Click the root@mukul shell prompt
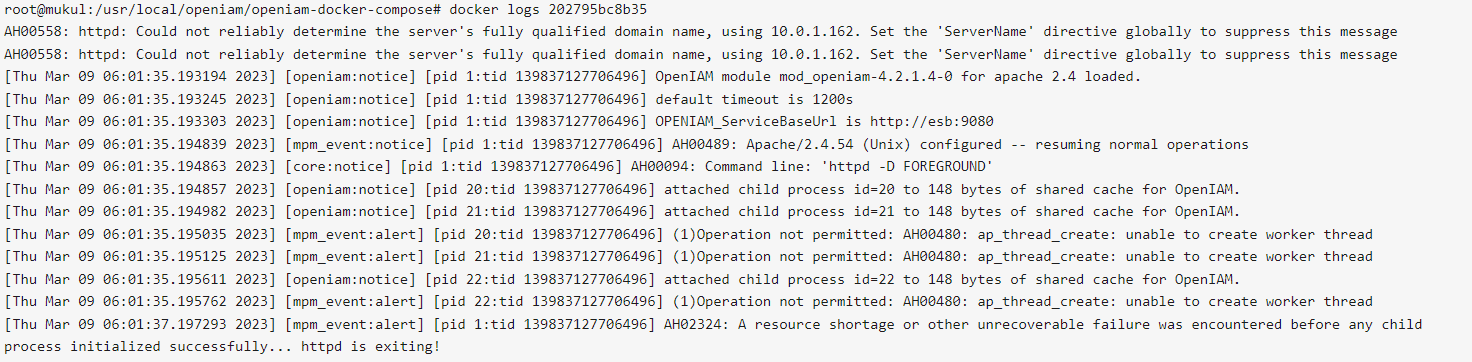This screenshot has height=362, width=1472. tap(42, 8)
